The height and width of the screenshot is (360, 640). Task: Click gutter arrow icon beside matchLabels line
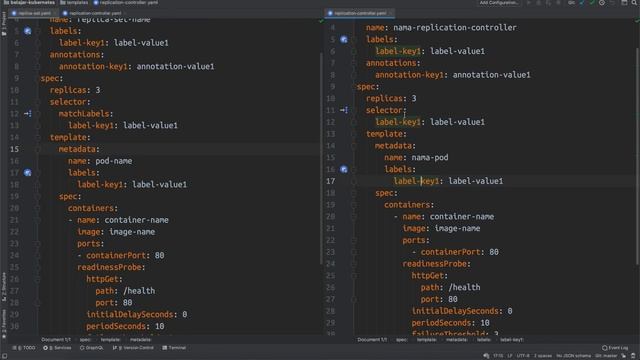(x=27, y=113)
